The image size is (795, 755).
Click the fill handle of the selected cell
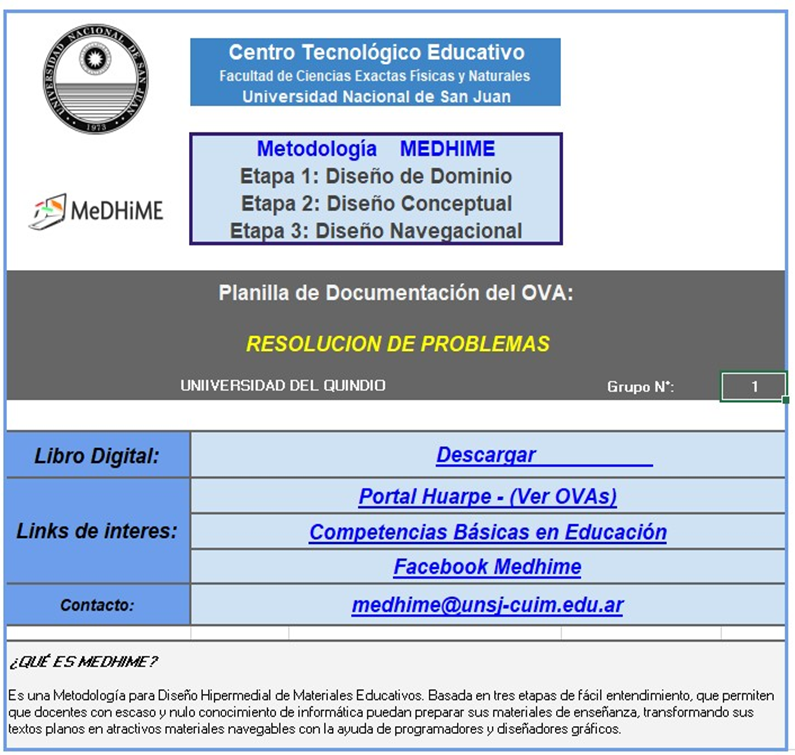coord(786,400)
